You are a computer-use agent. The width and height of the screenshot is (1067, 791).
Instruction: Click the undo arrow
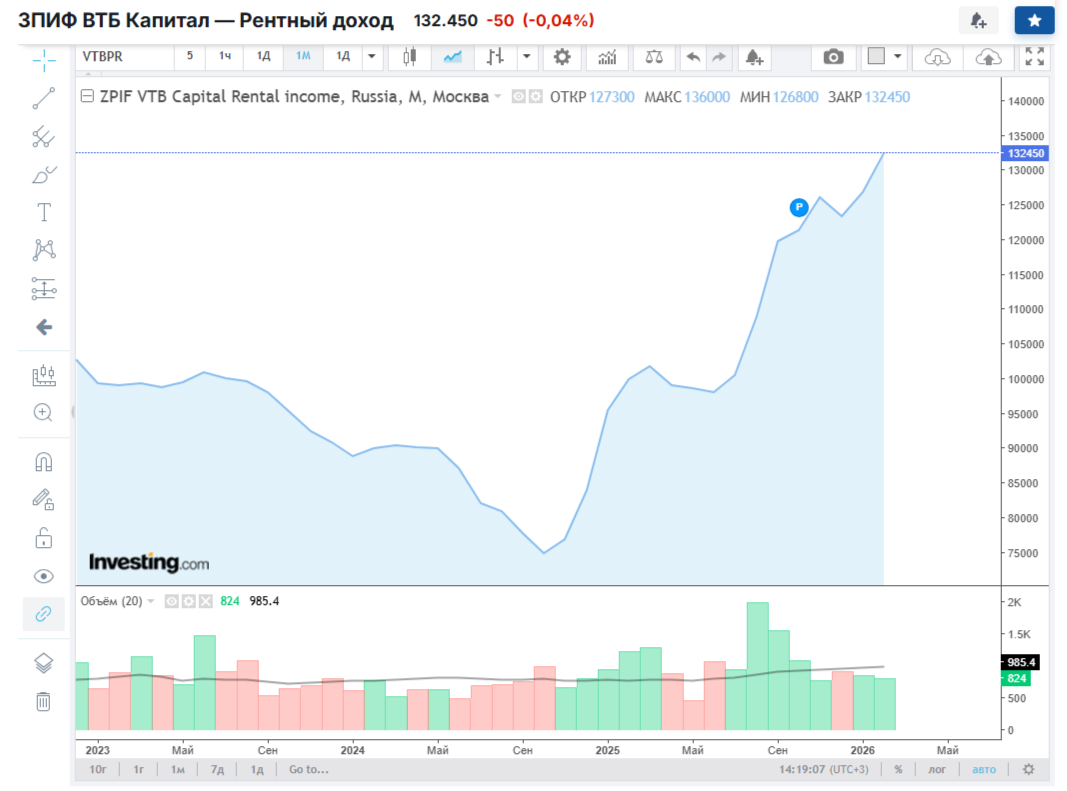[x=693, y=57]
